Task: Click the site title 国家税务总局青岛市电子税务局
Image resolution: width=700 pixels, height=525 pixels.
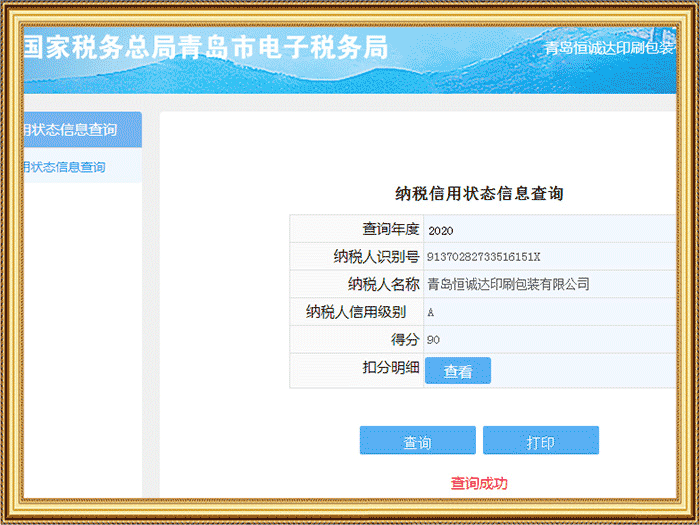Action: click(205, 49)
